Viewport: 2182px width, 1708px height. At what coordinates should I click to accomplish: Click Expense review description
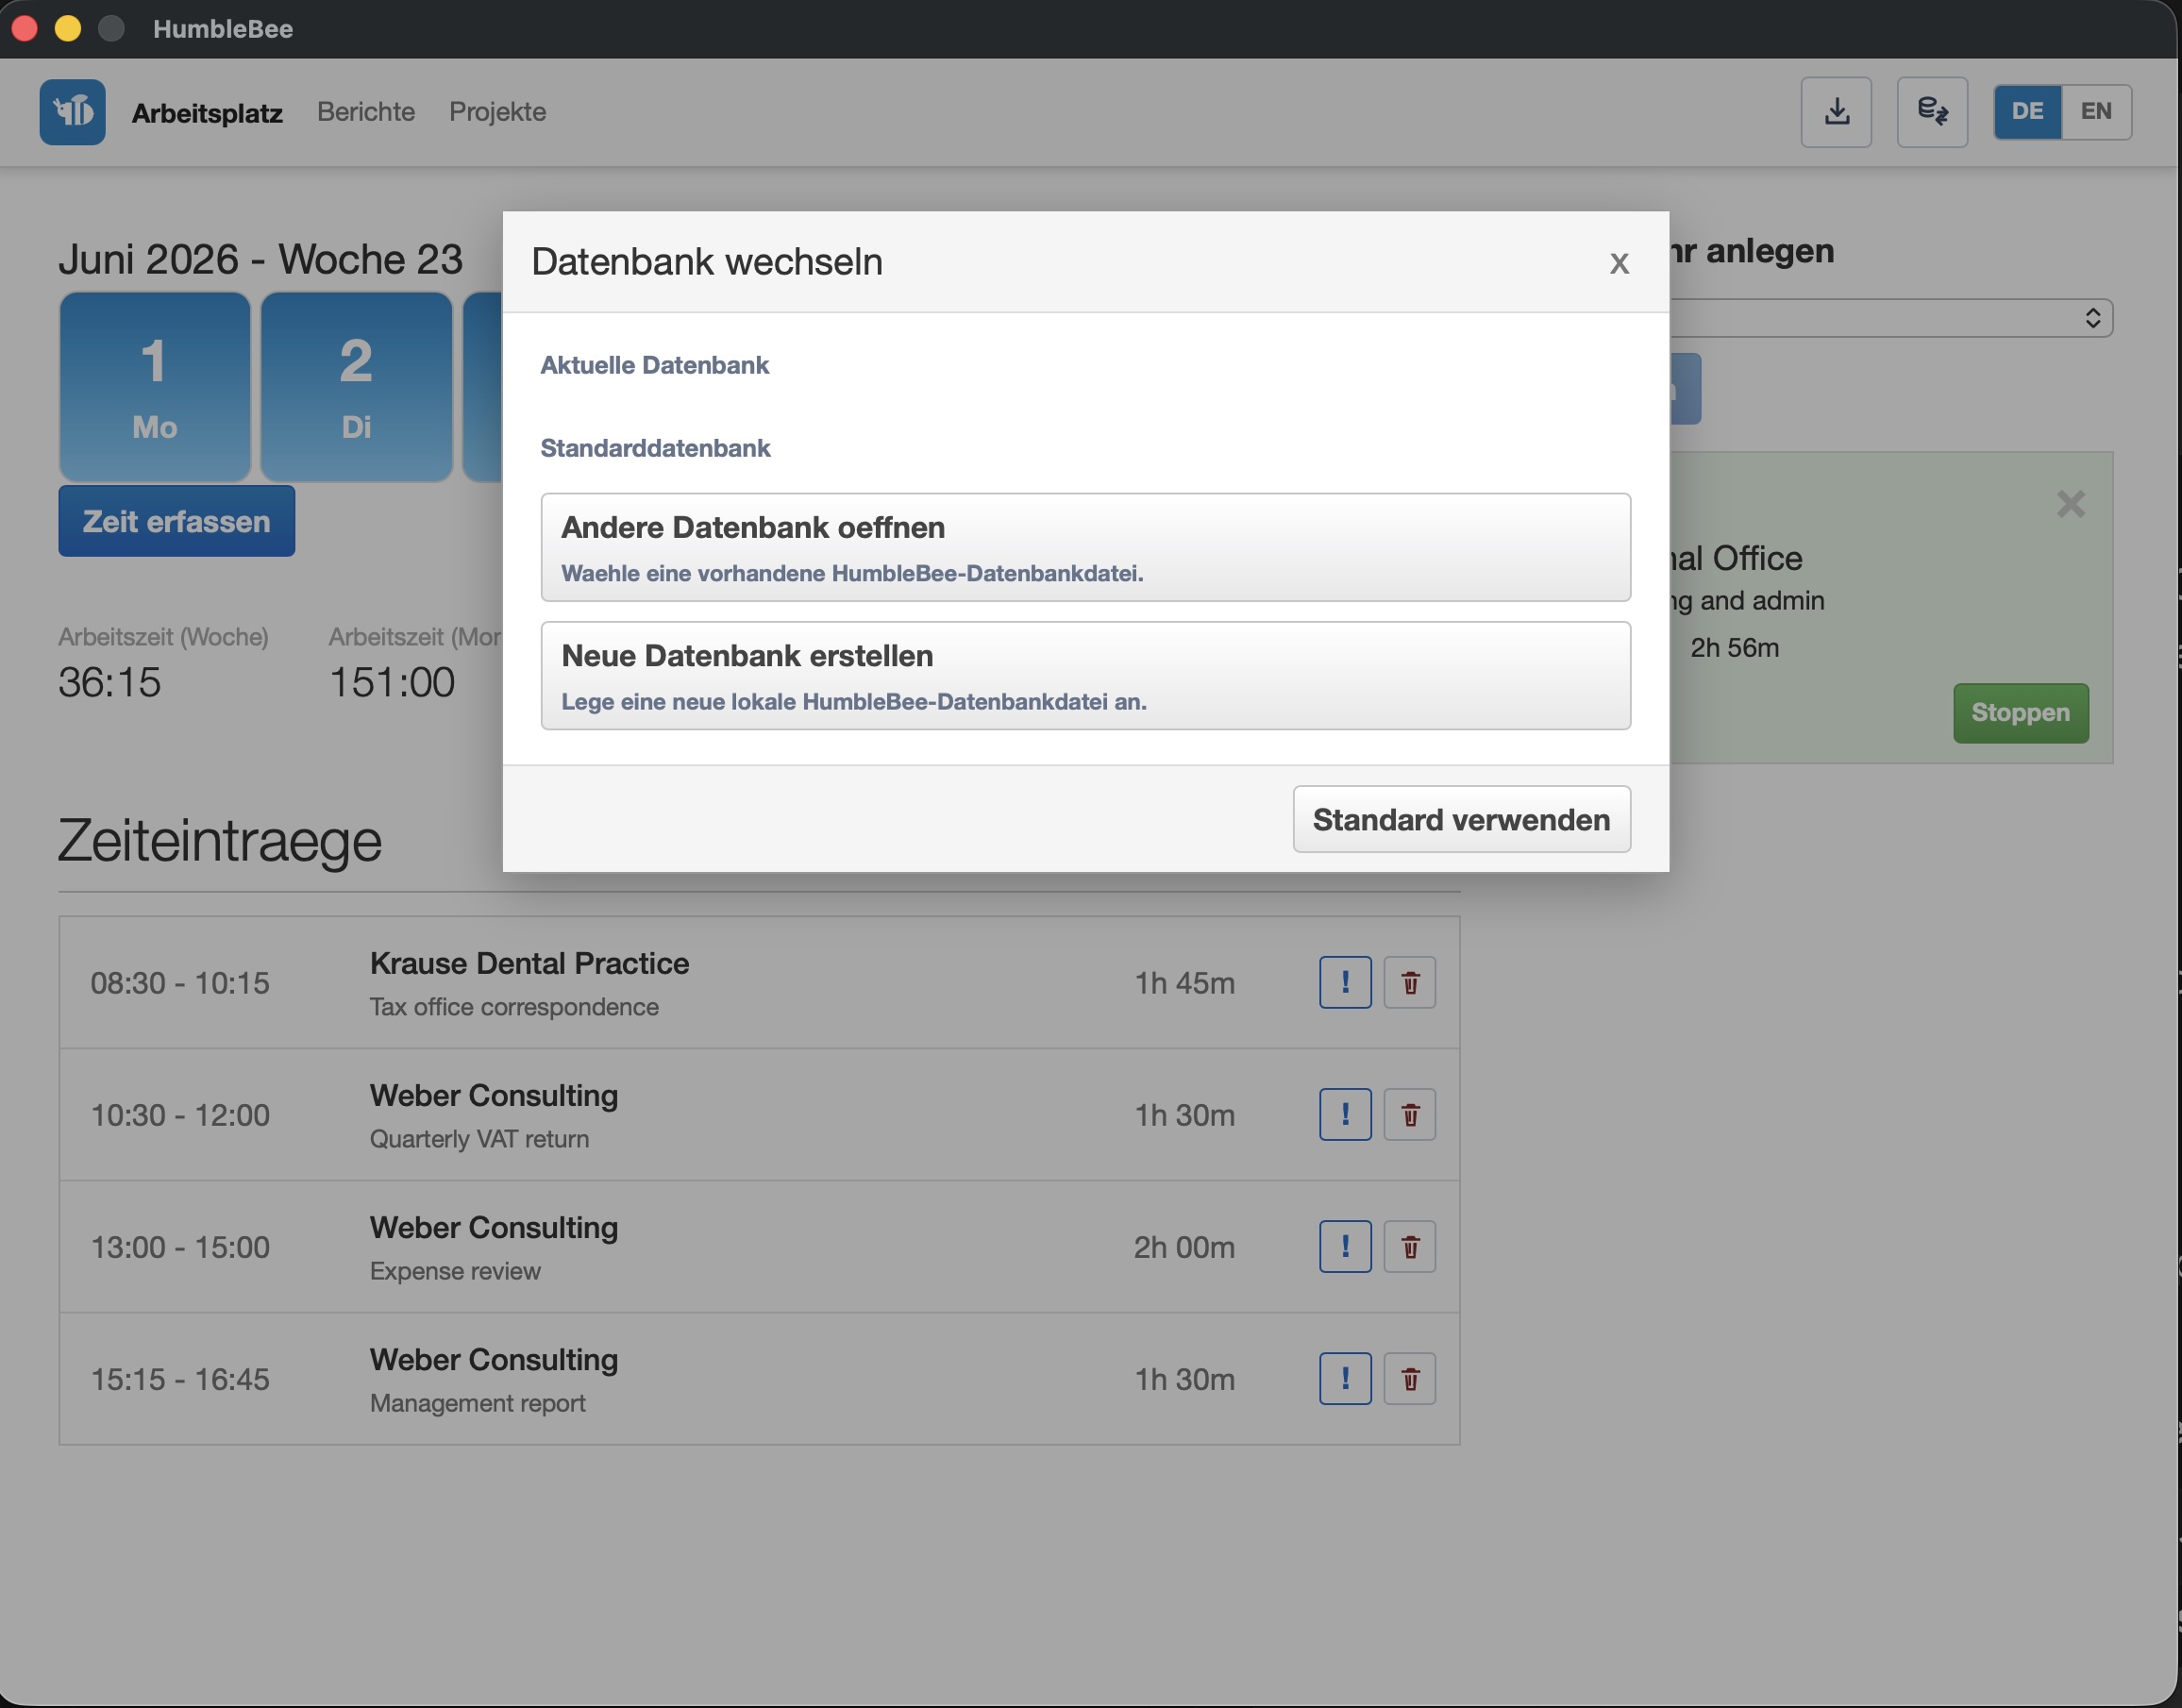point(455,1271)
